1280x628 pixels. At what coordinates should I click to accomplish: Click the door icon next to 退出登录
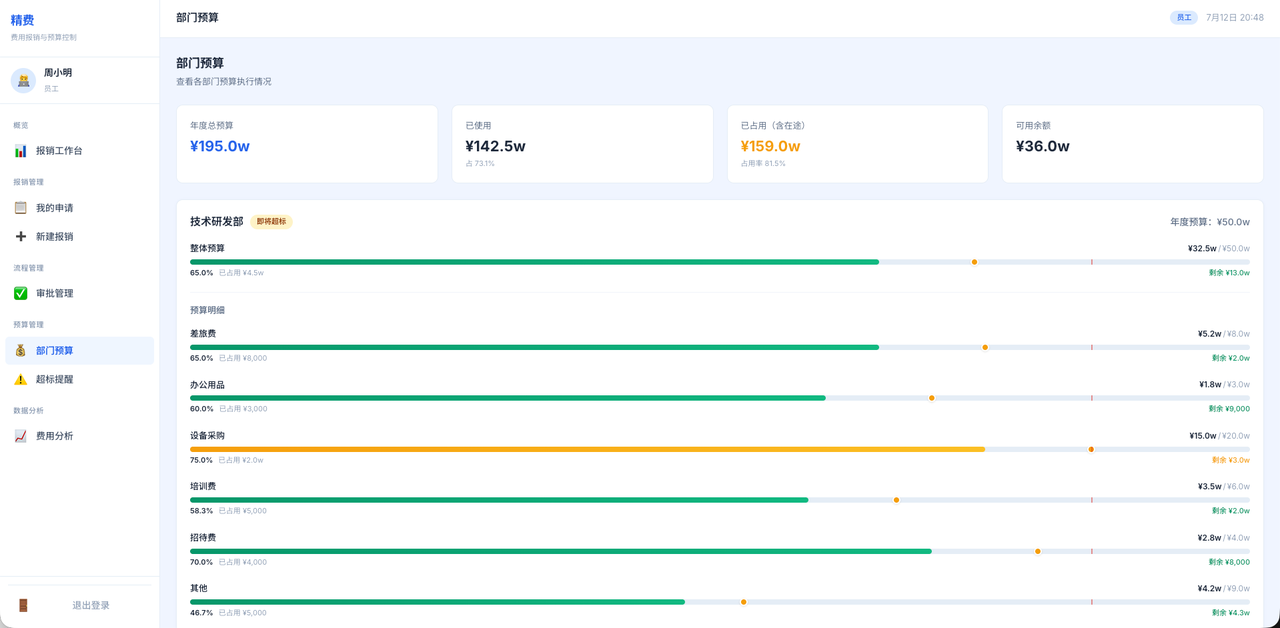pos(23,606)
